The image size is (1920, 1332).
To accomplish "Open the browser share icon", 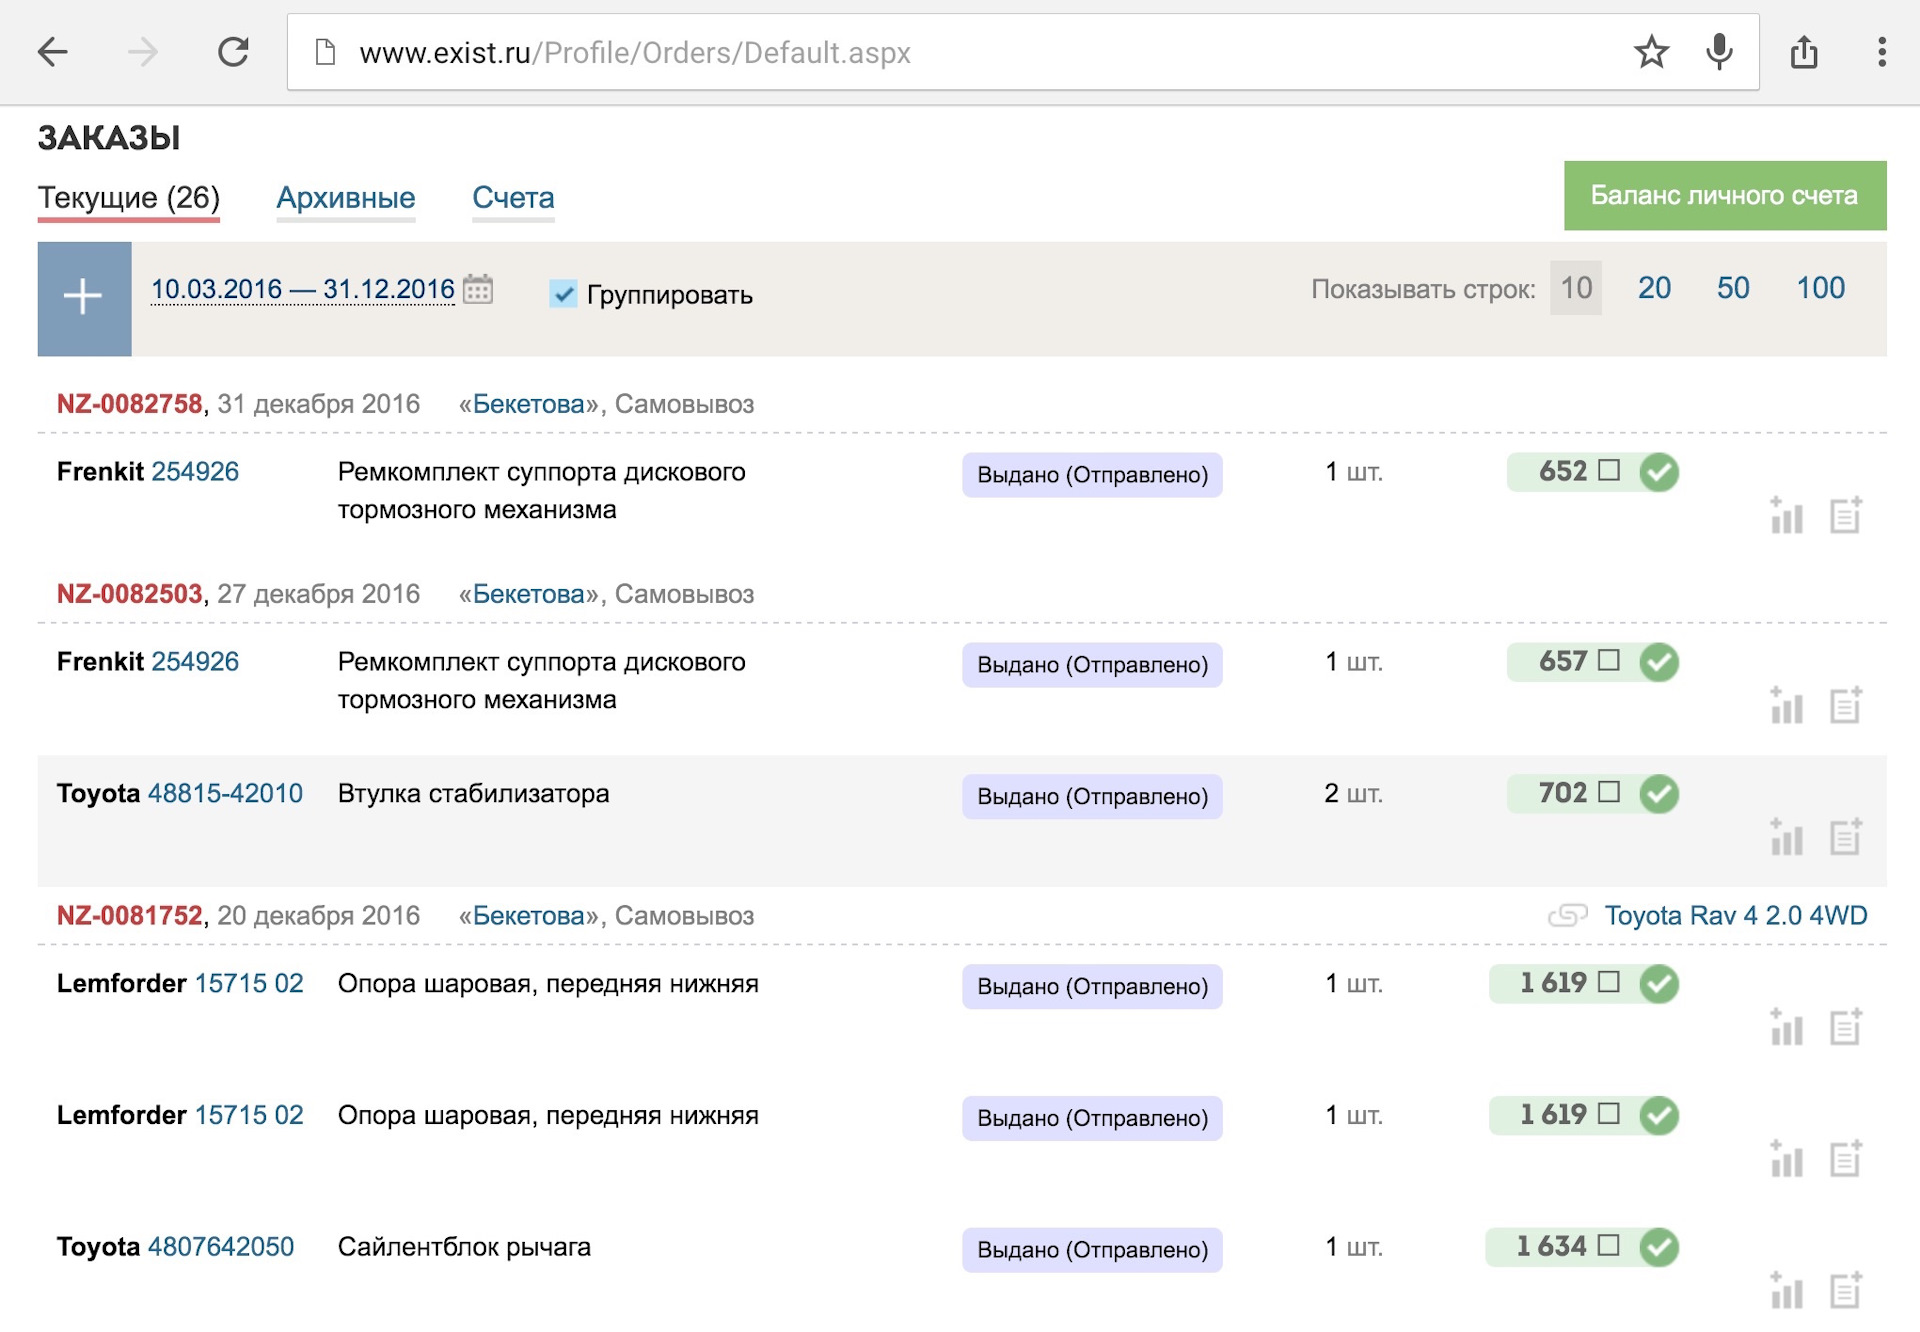I will pyautogui.click(x=1804, y=52).
